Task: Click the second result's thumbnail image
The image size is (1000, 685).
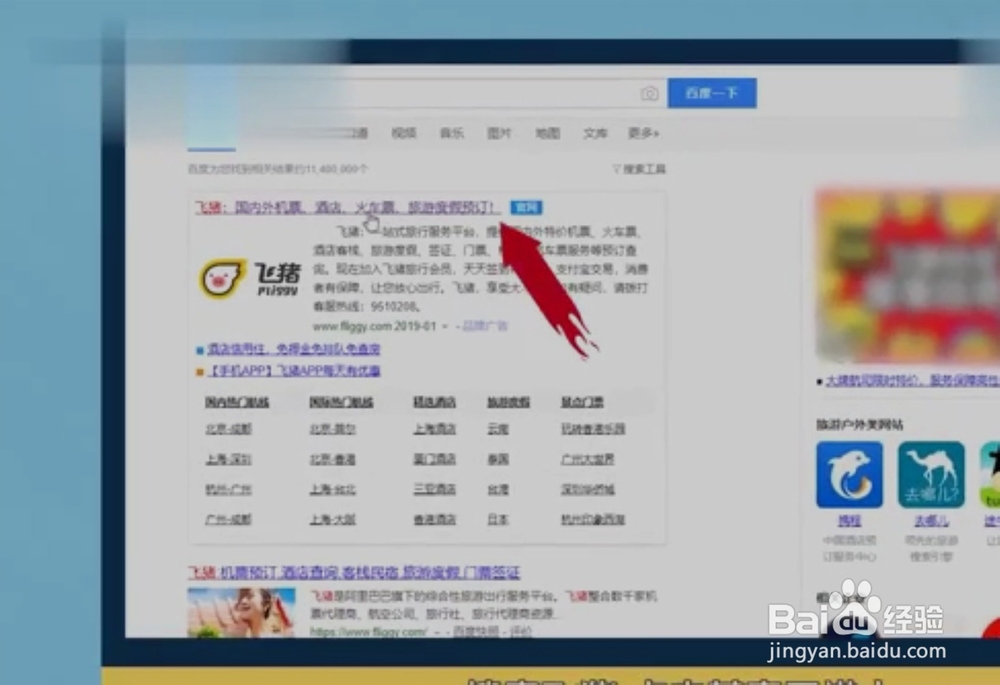Action: click(x=240, y=608)
